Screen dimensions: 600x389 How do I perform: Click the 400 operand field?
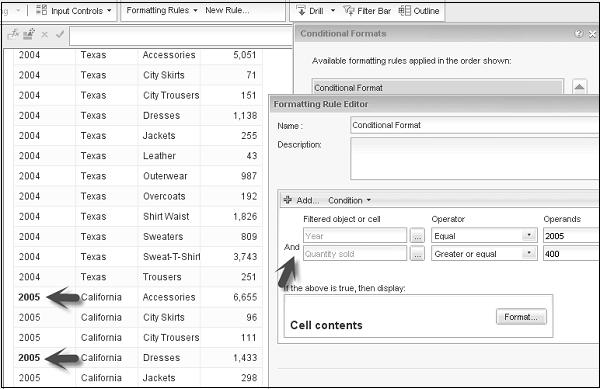click(x=571, y=254)
